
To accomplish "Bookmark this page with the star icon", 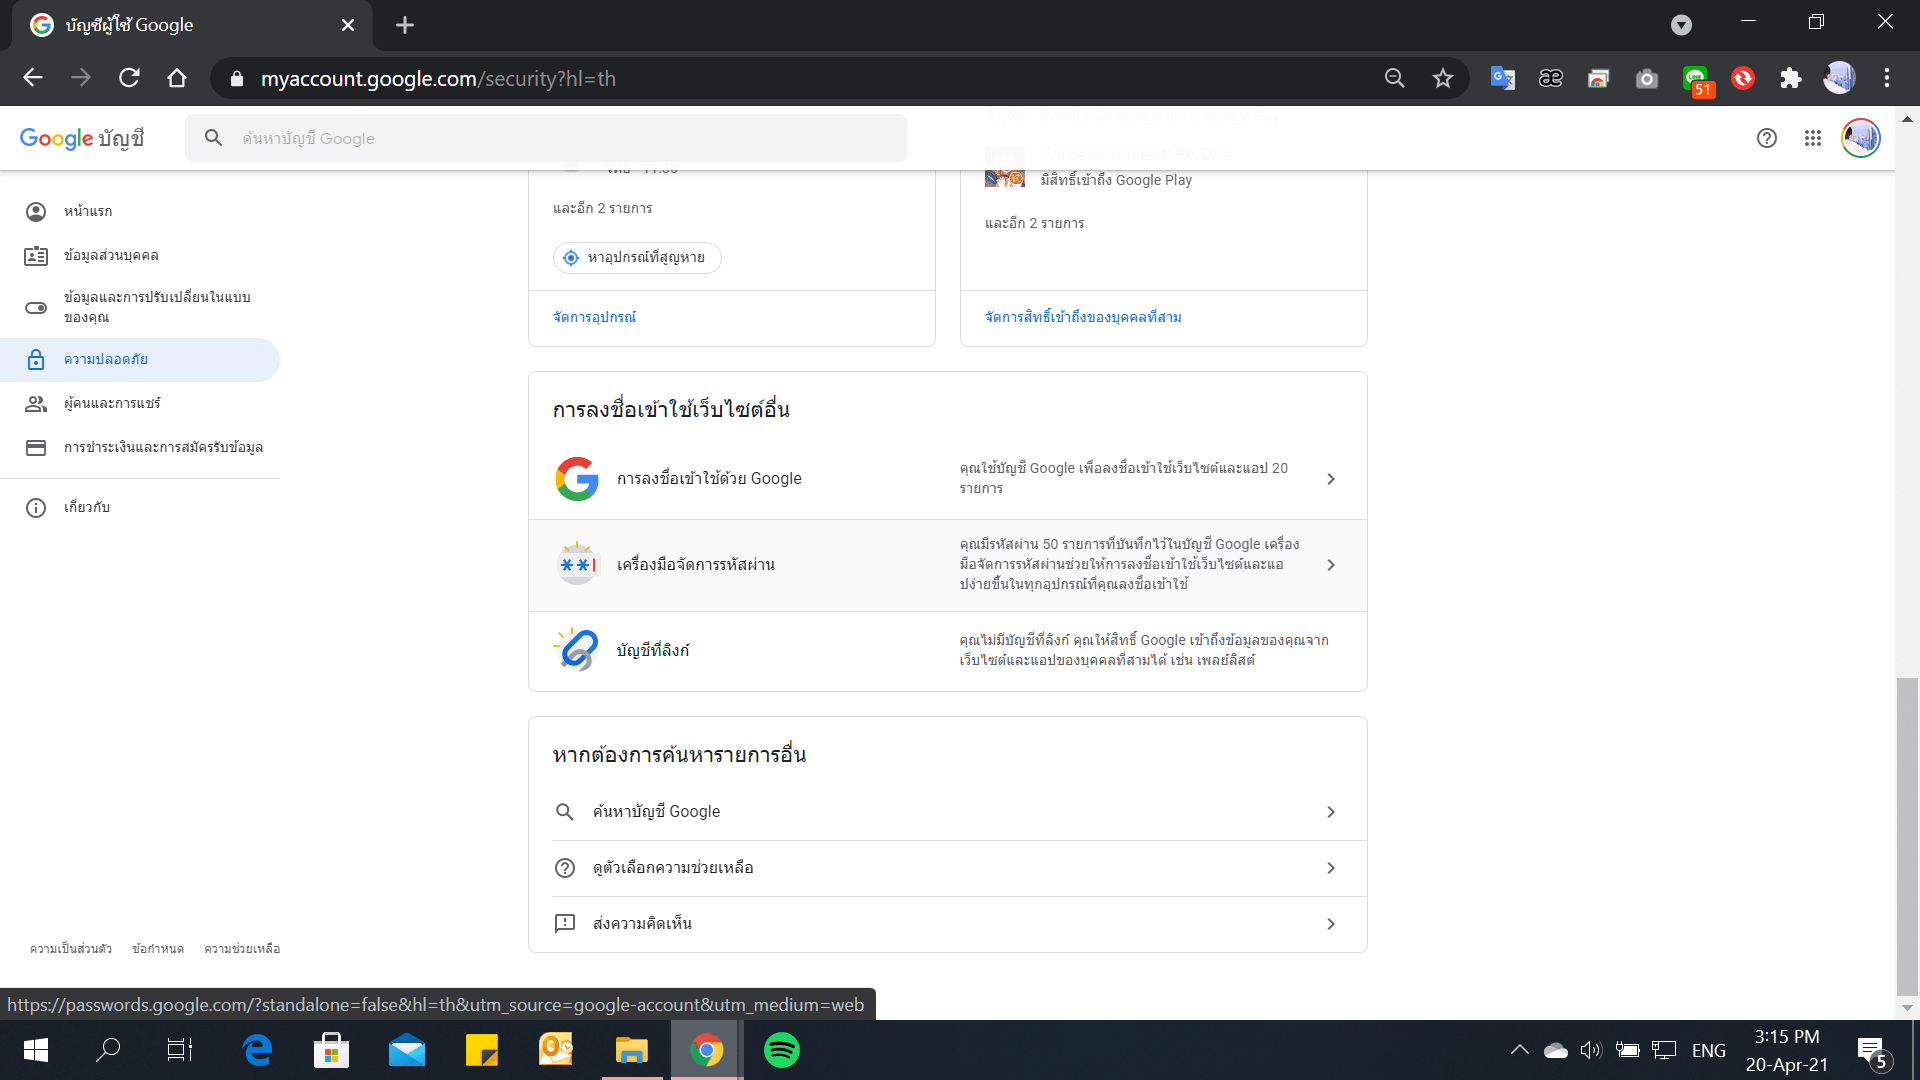I will coord(1442,78).
